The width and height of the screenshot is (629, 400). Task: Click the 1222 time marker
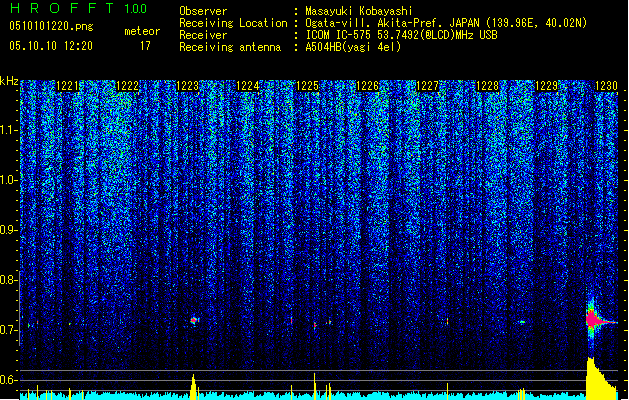pos(127,86)
